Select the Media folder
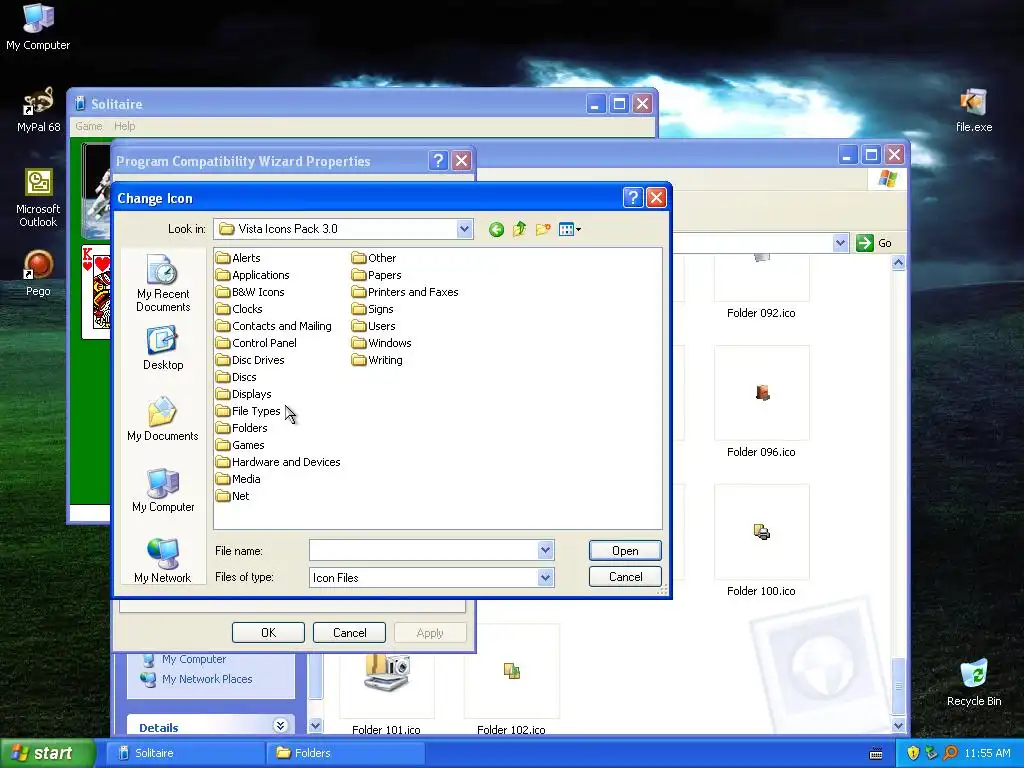The image size is (1024, 768). click(238, 479)
